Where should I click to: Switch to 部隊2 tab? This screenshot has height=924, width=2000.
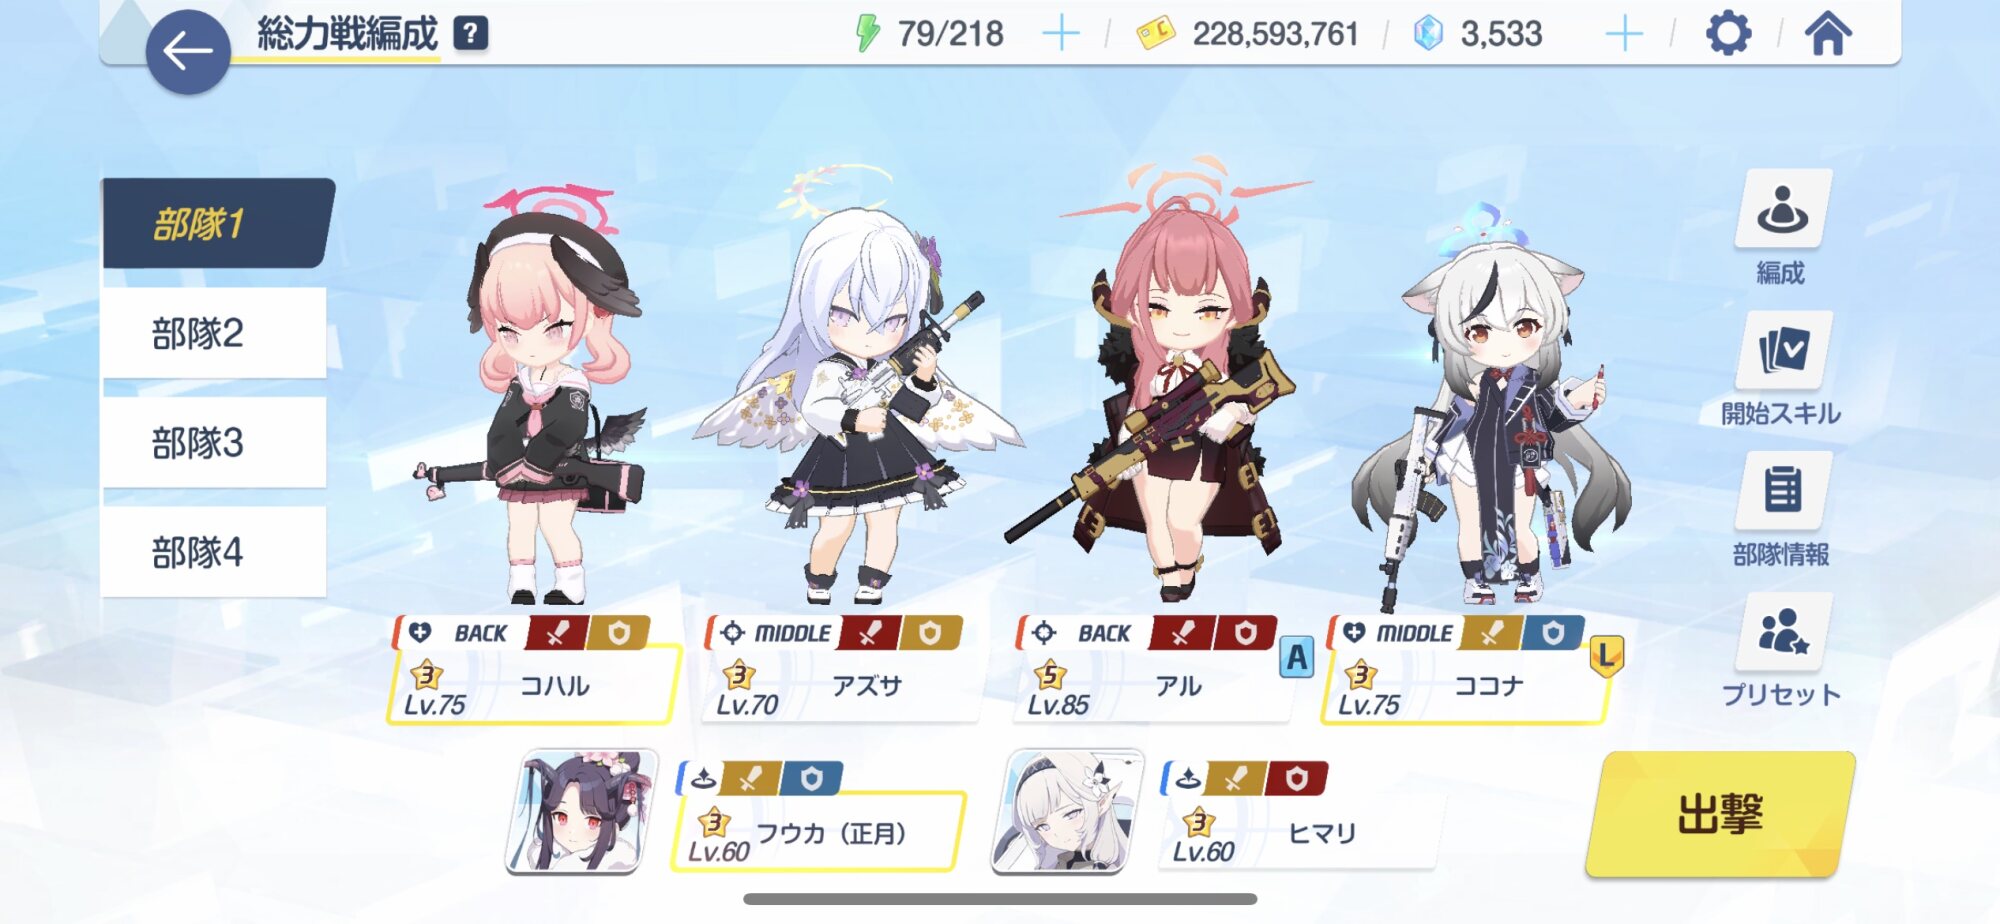click(x=214, y=333)
